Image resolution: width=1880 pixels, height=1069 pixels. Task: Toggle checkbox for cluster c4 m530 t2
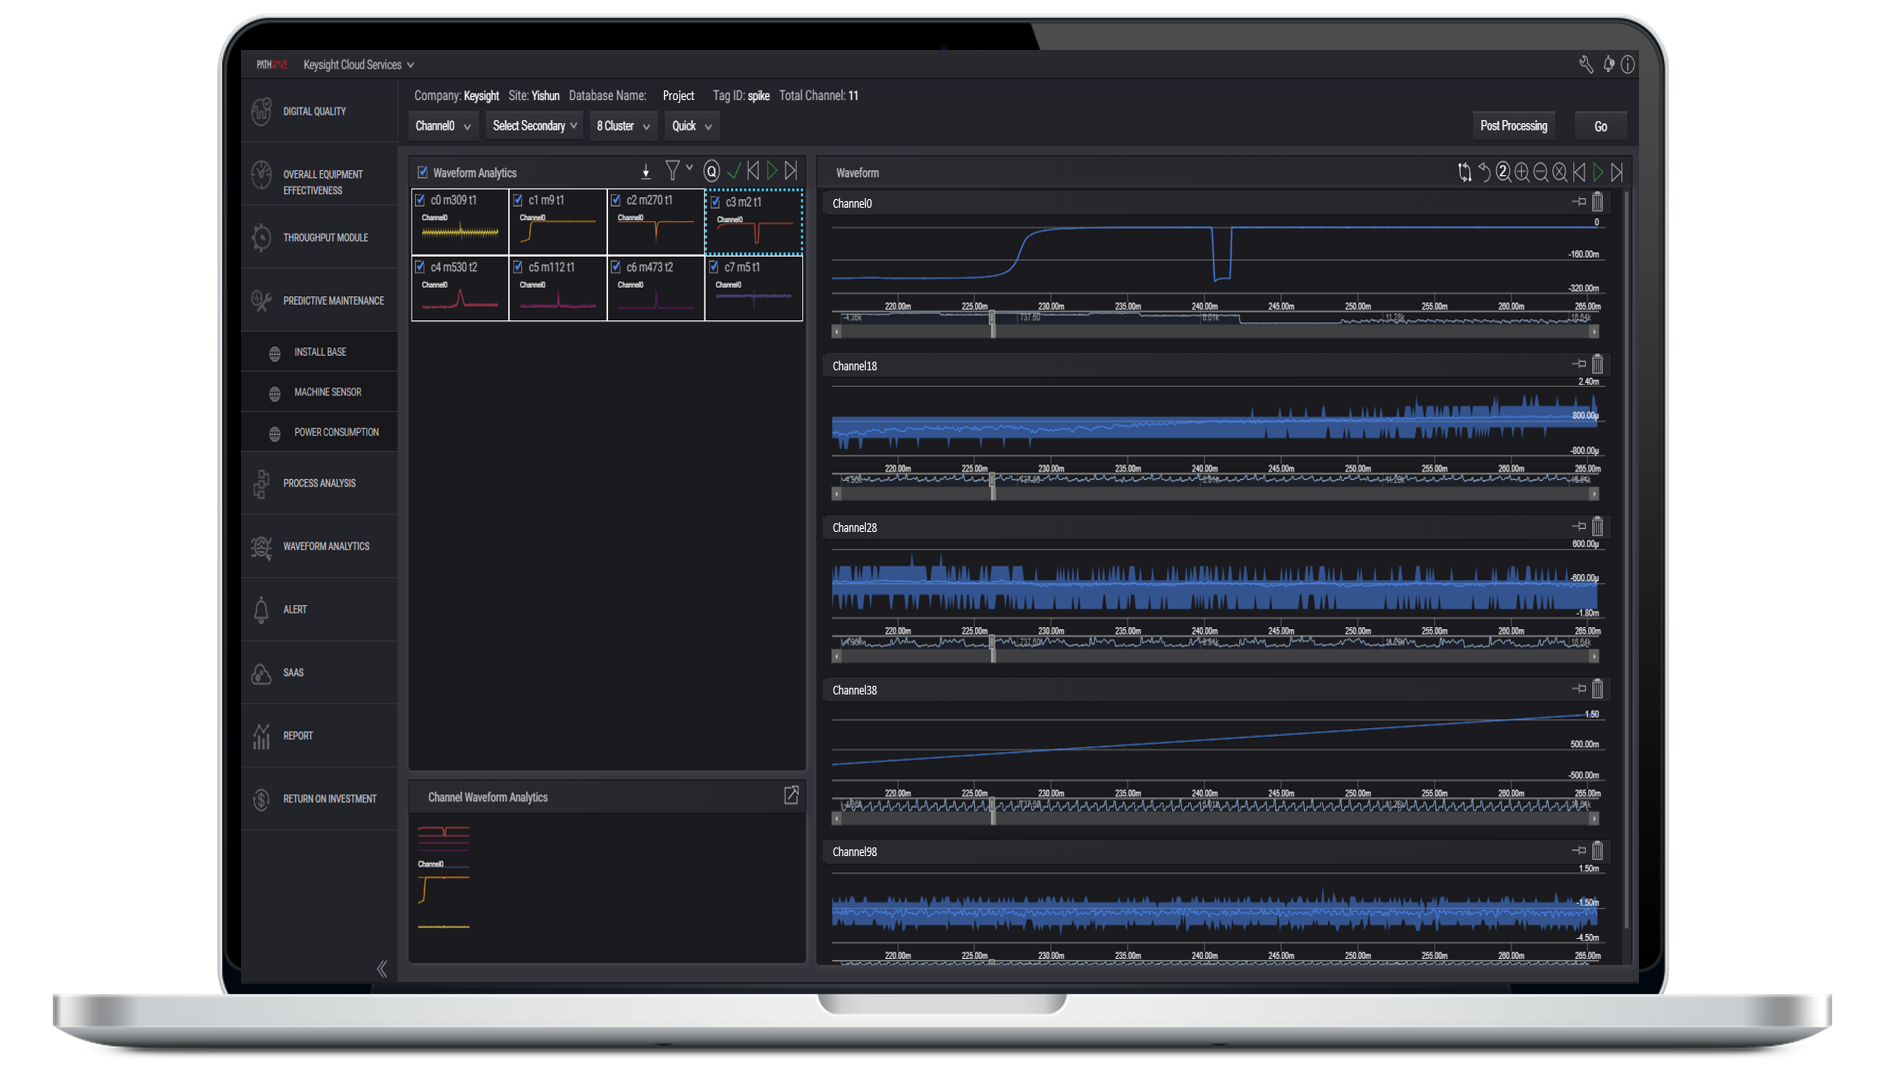421,267
